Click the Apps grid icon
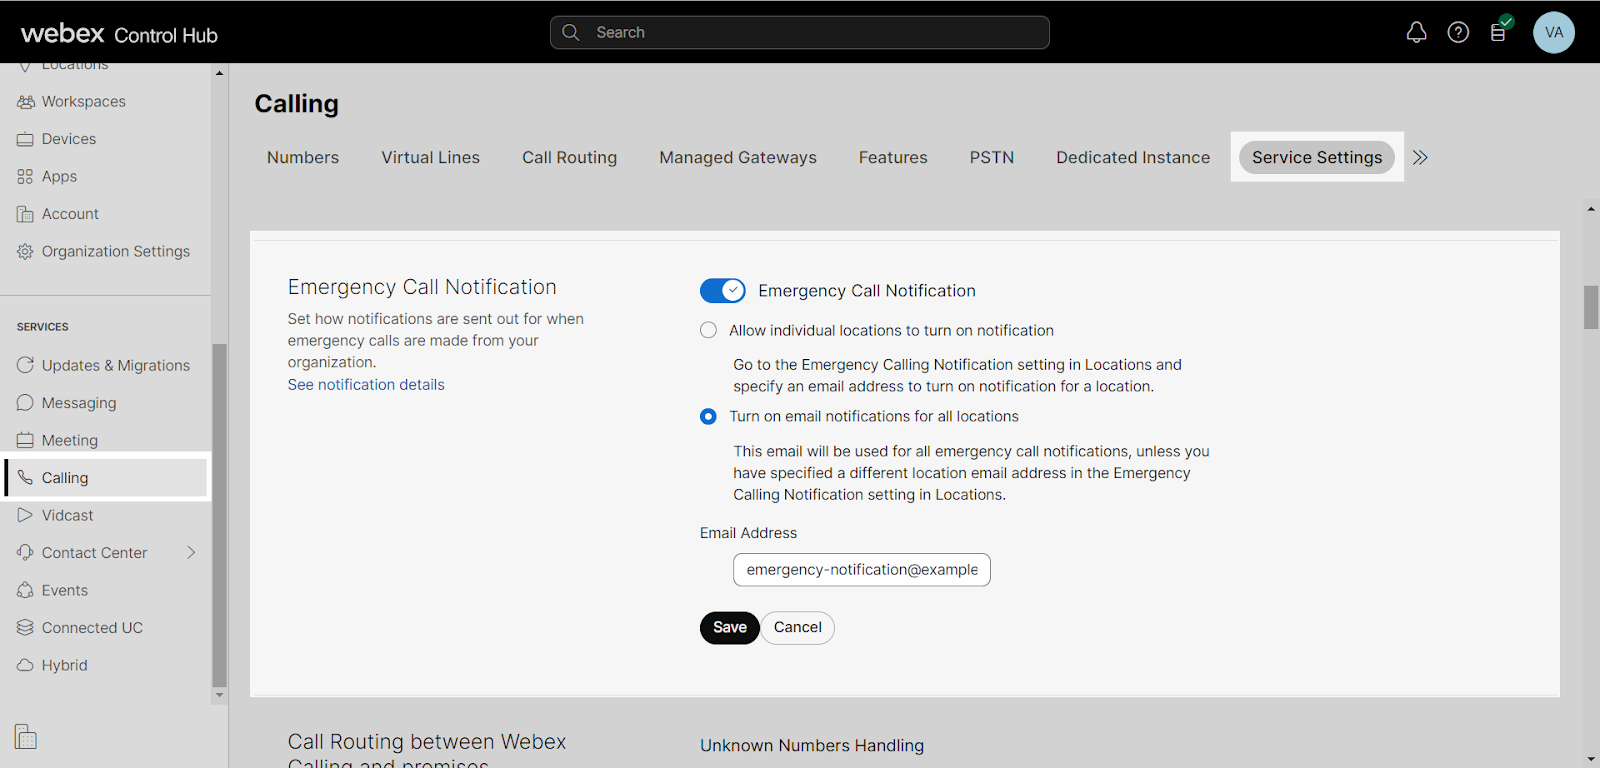The image size is (1600, 768). point(25,177)
